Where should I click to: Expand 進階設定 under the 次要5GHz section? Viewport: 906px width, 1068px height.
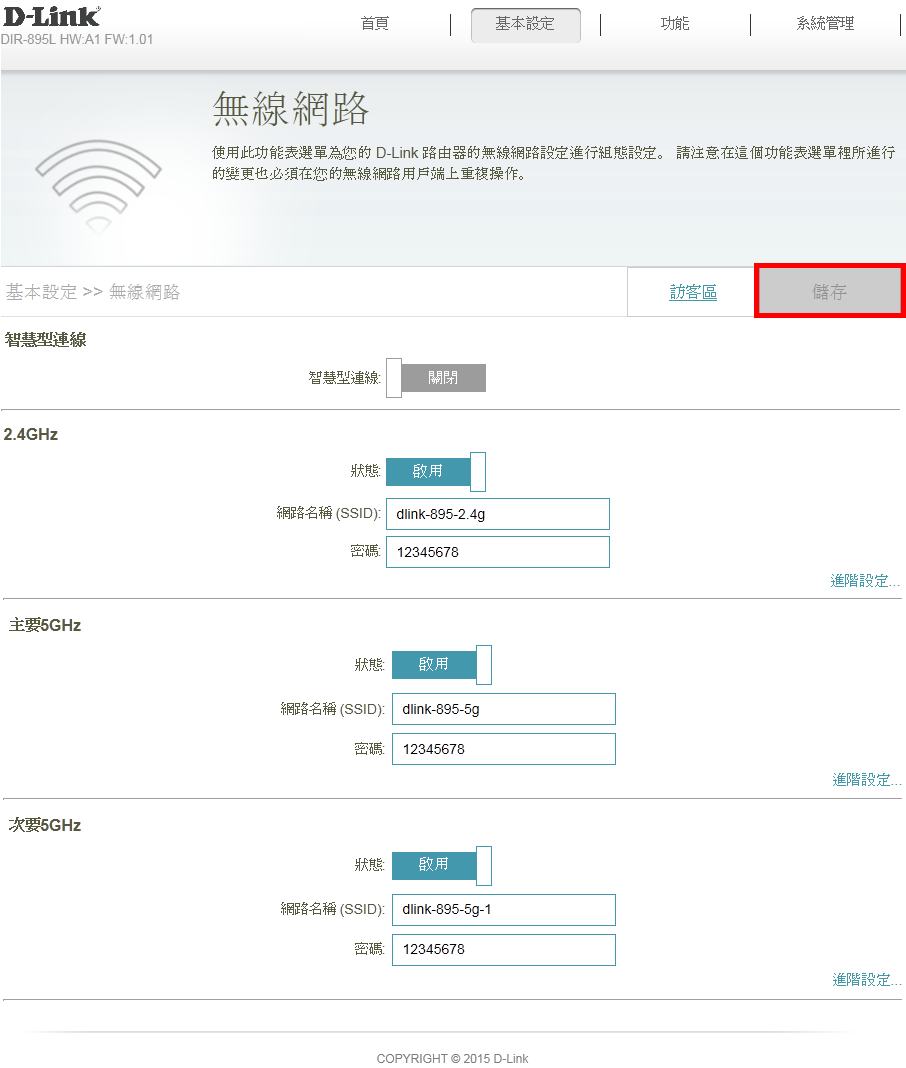(x=866, y=980)
